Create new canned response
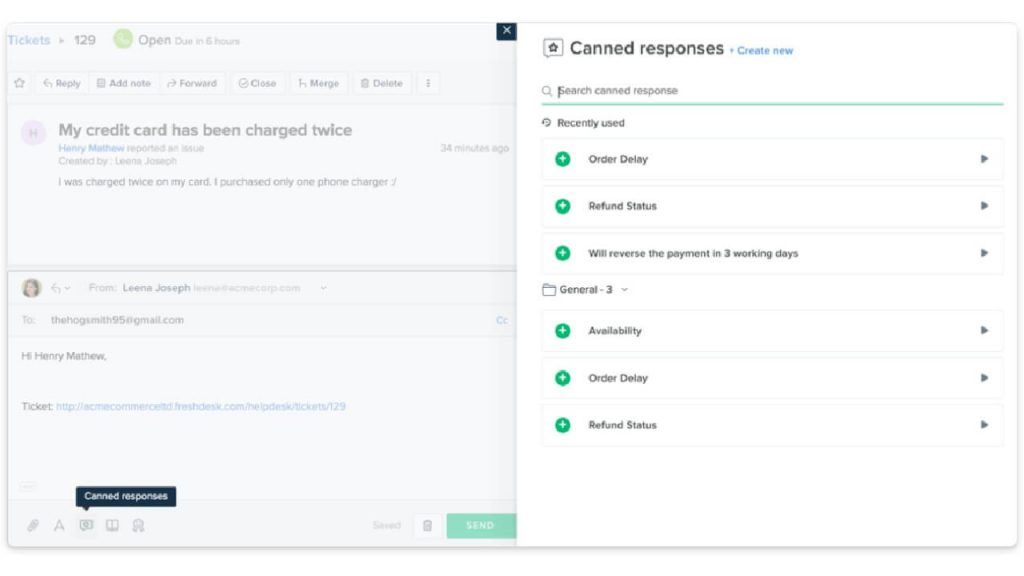1024x576 pixels. 761,51
